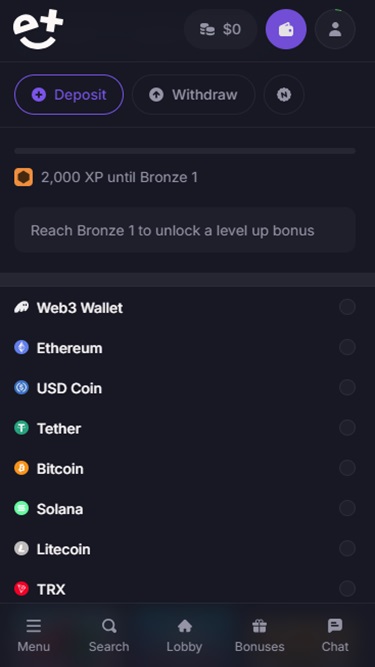Click the Deposit button
This screenshot has height=667, width=375.
coord(69,94)
